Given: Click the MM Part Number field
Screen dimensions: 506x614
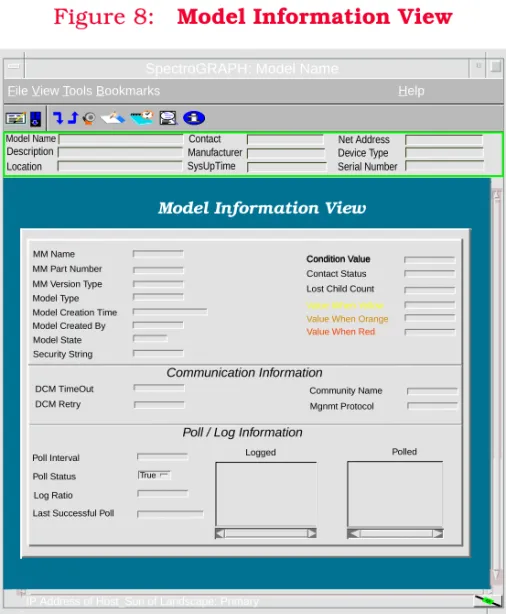Looking at the screenshot, I should [x=158, y=270].
